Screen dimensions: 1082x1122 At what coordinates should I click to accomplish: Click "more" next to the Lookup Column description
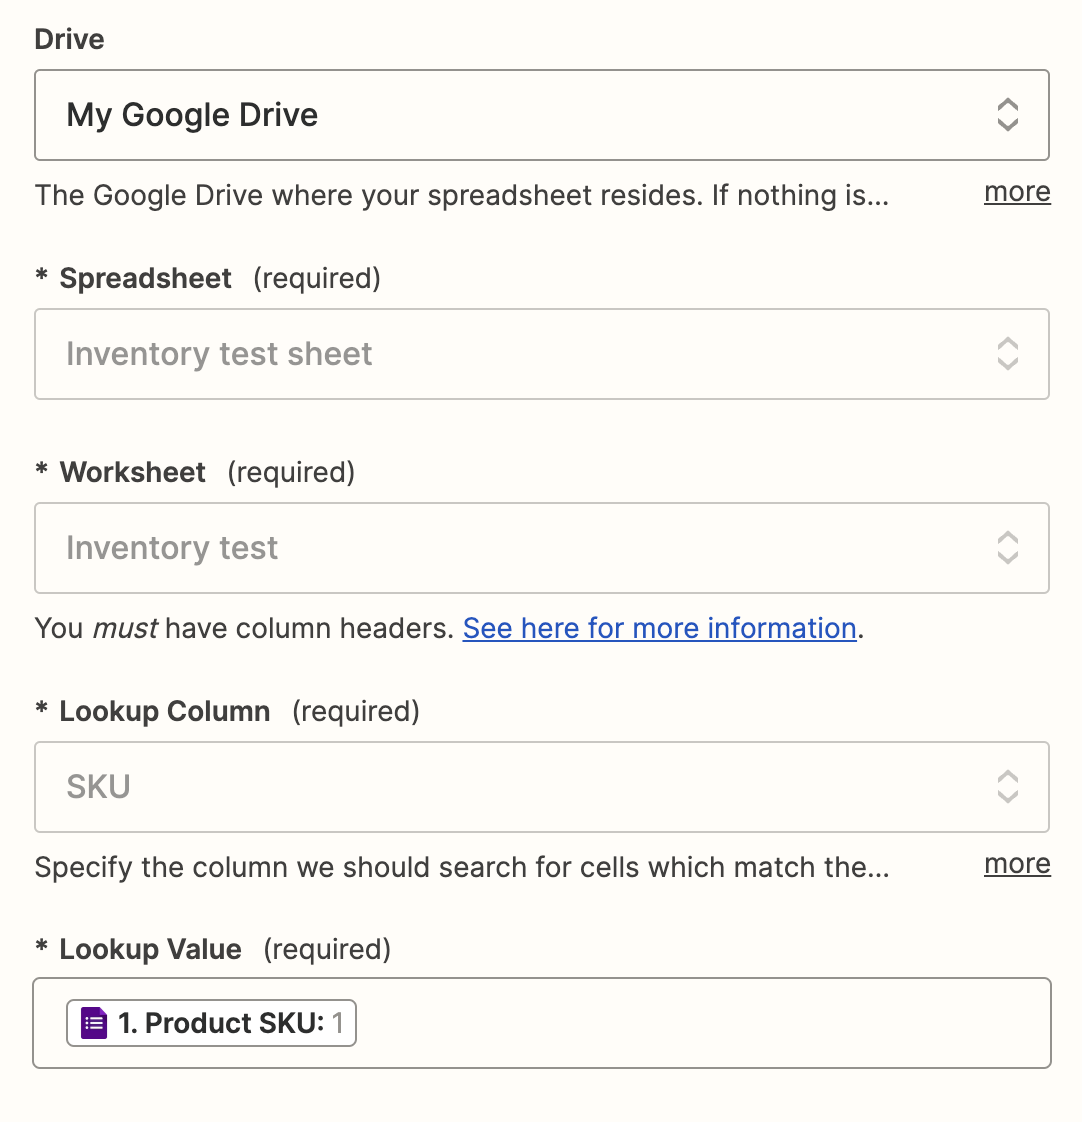tap(1017, 864)
